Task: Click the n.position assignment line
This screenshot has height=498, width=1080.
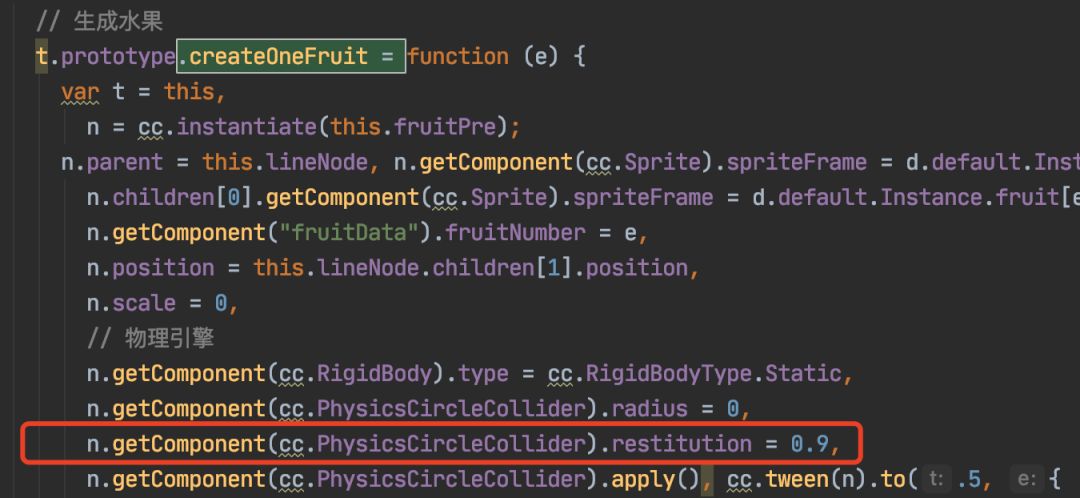Action: 387,268
